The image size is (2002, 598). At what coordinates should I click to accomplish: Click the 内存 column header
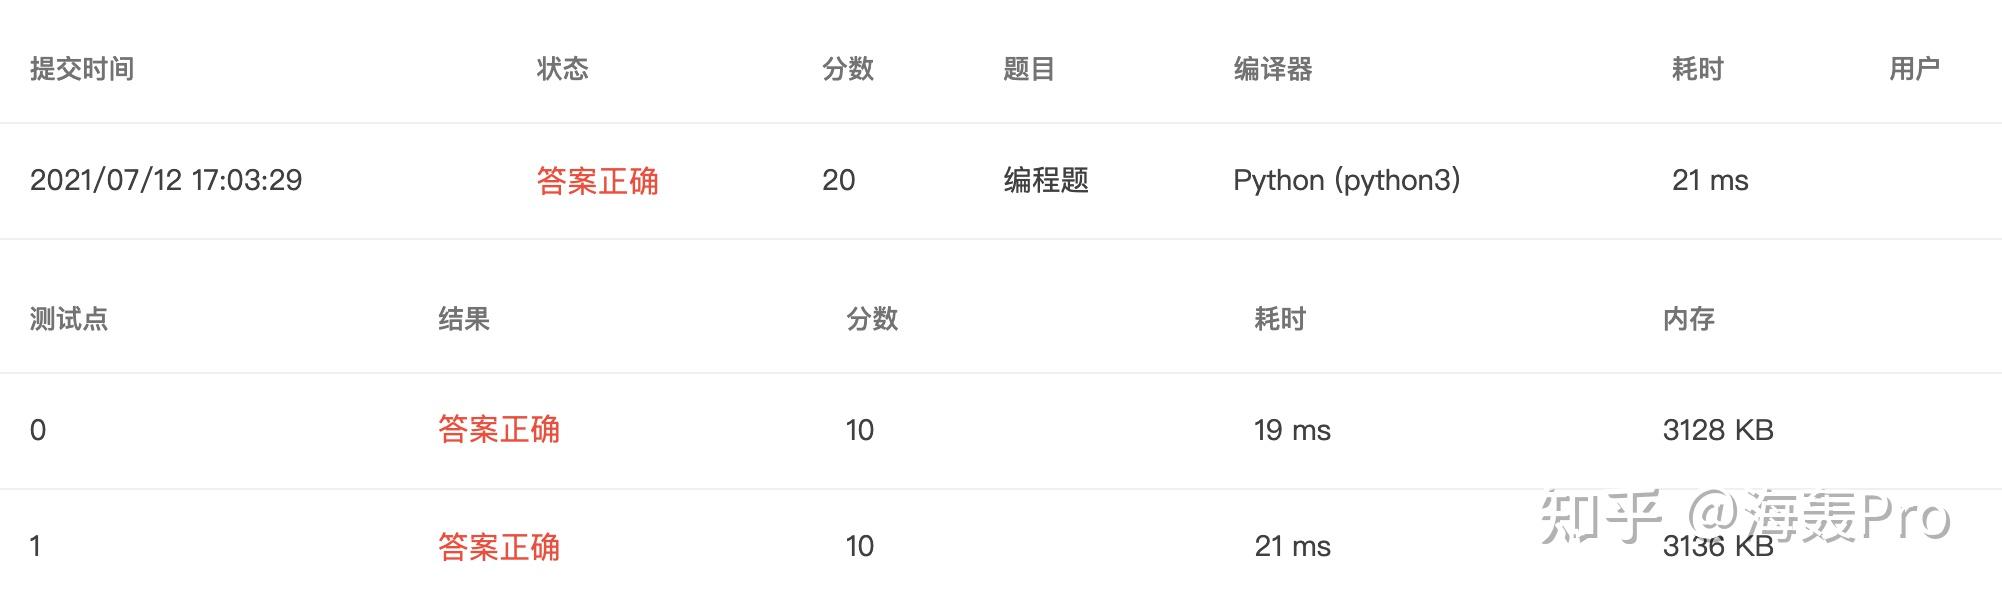(x=1689, y=319)
